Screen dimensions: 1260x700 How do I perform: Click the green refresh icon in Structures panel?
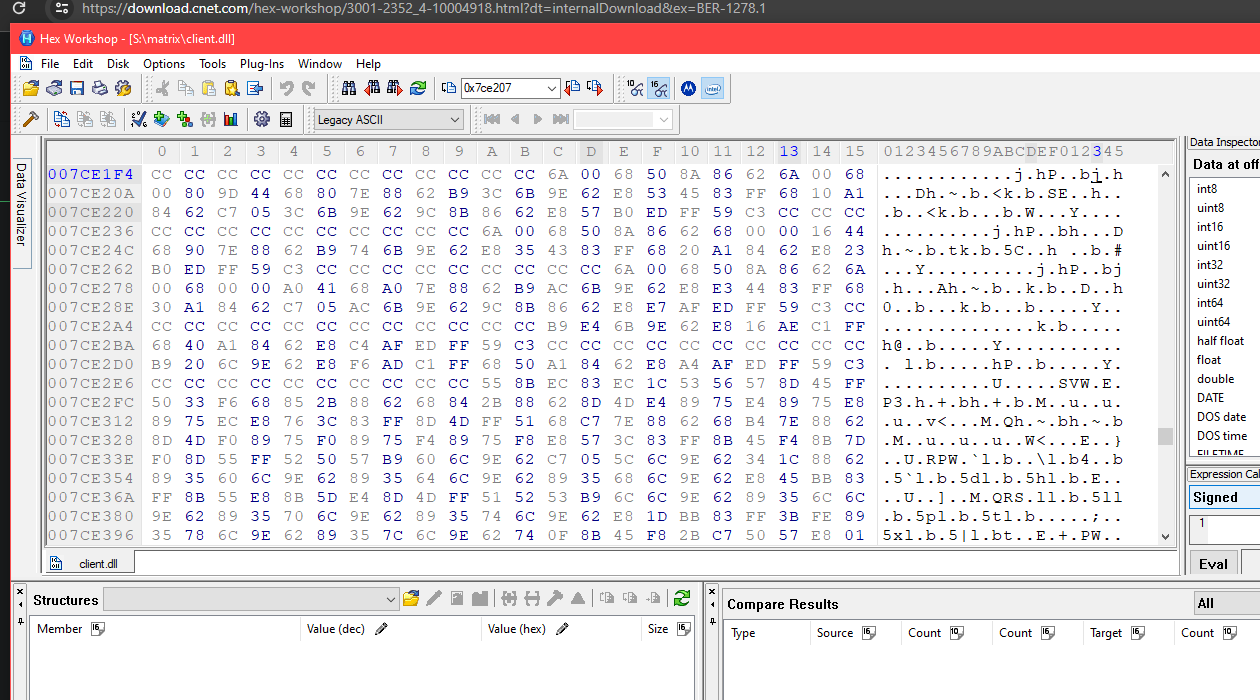682,599
